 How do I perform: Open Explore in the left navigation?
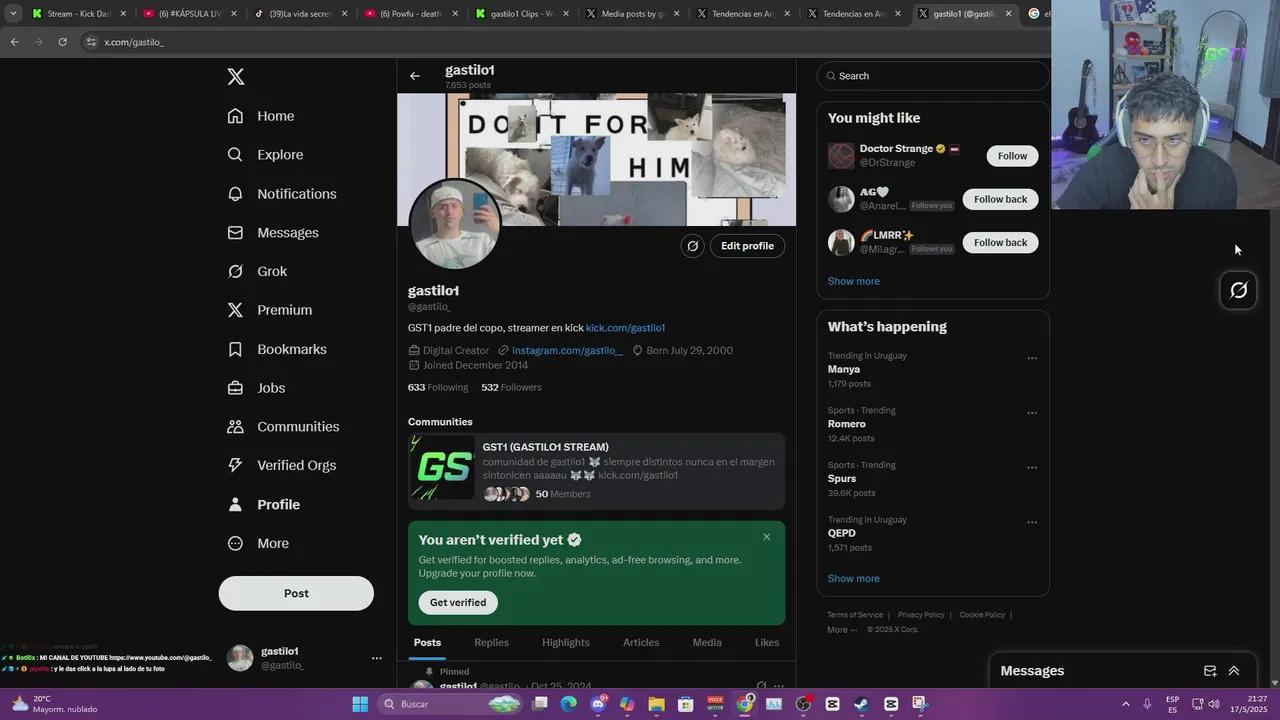(265, 155)
